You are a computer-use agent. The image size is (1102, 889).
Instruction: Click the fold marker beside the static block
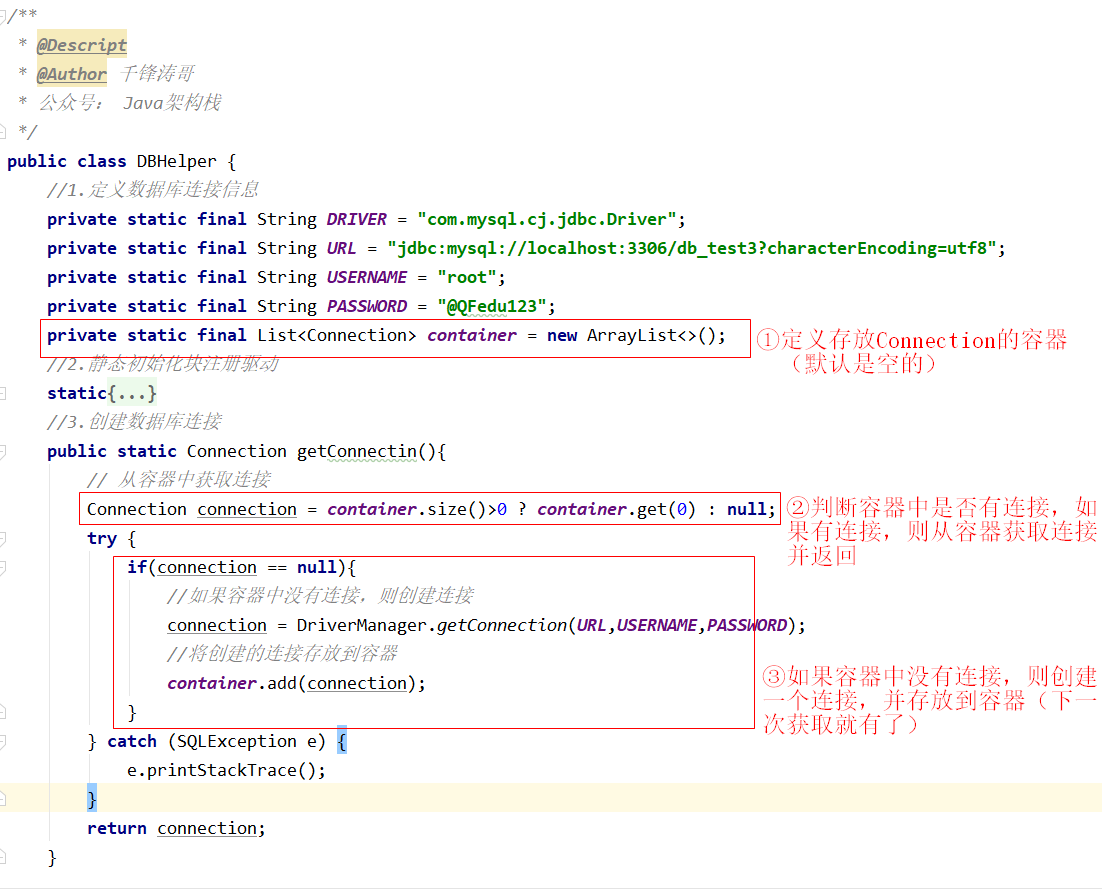pyautogui.click(x=4, y=393)
